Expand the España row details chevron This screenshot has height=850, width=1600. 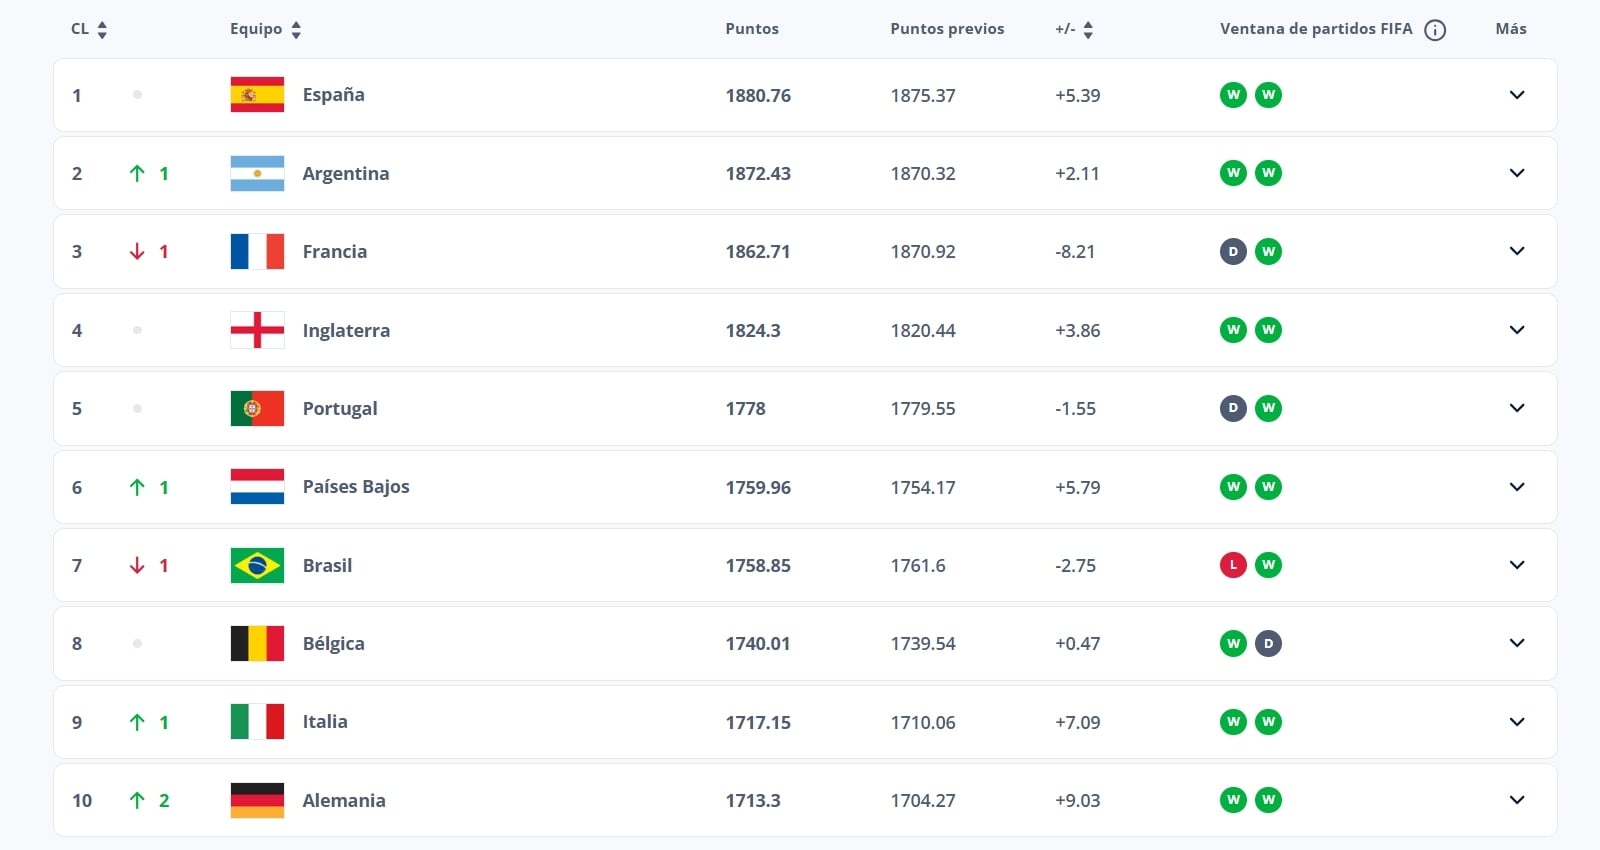pos(1517,95)
